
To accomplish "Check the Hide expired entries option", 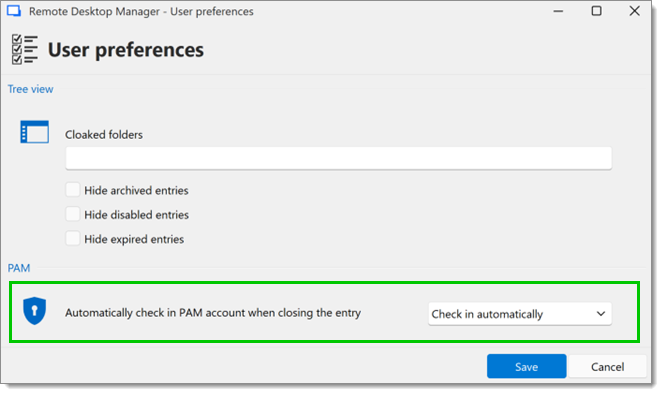I will pos(73,239).
